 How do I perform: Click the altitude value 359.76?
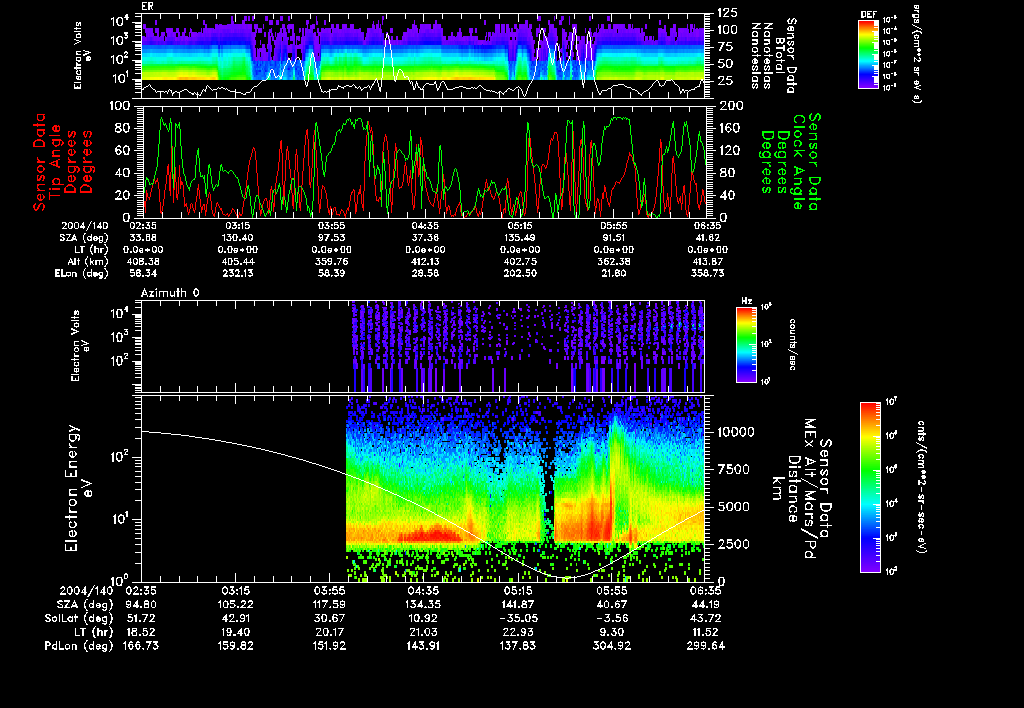pos(332,261)
